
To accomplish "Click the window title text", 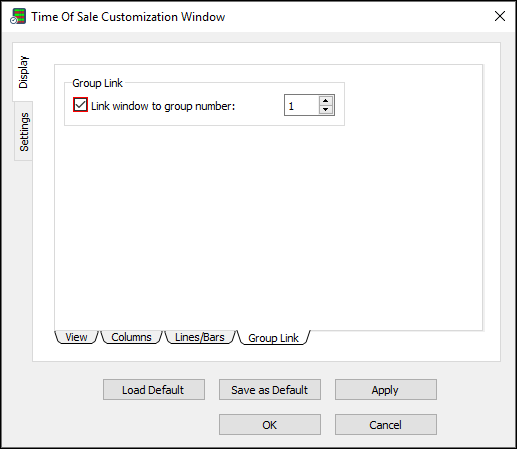I will [128, 17].
